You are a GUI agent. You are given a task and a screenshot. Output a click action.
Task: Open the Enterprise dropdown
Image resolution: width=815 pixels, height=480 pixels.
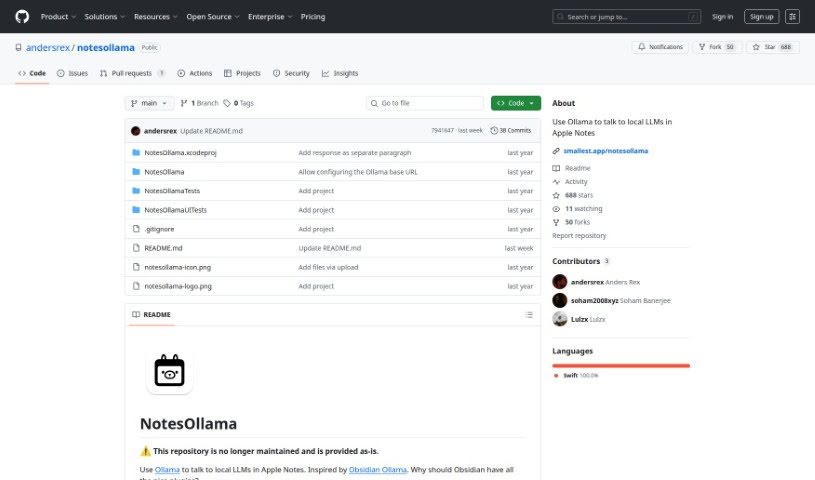tap(270, 17)
